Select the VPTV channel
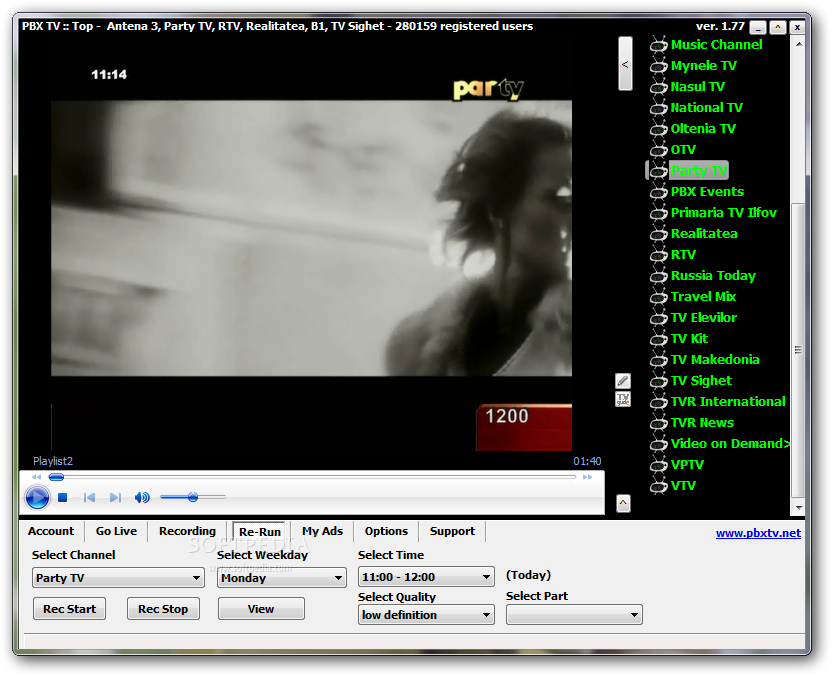 (687, 465)
